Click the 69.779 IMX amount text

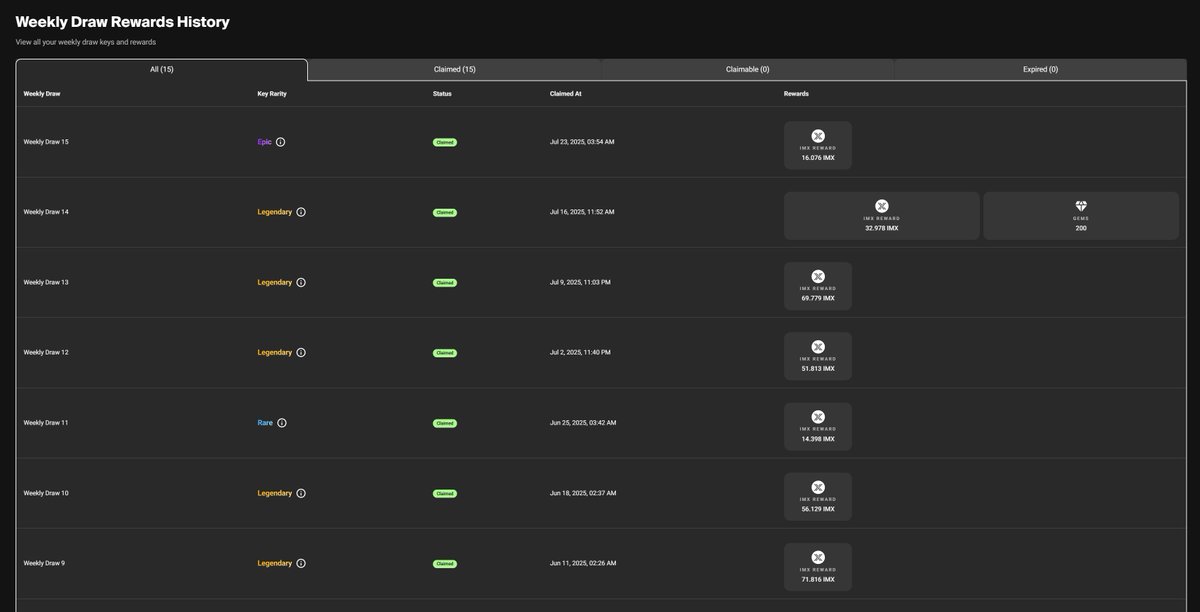click(818, 298)
